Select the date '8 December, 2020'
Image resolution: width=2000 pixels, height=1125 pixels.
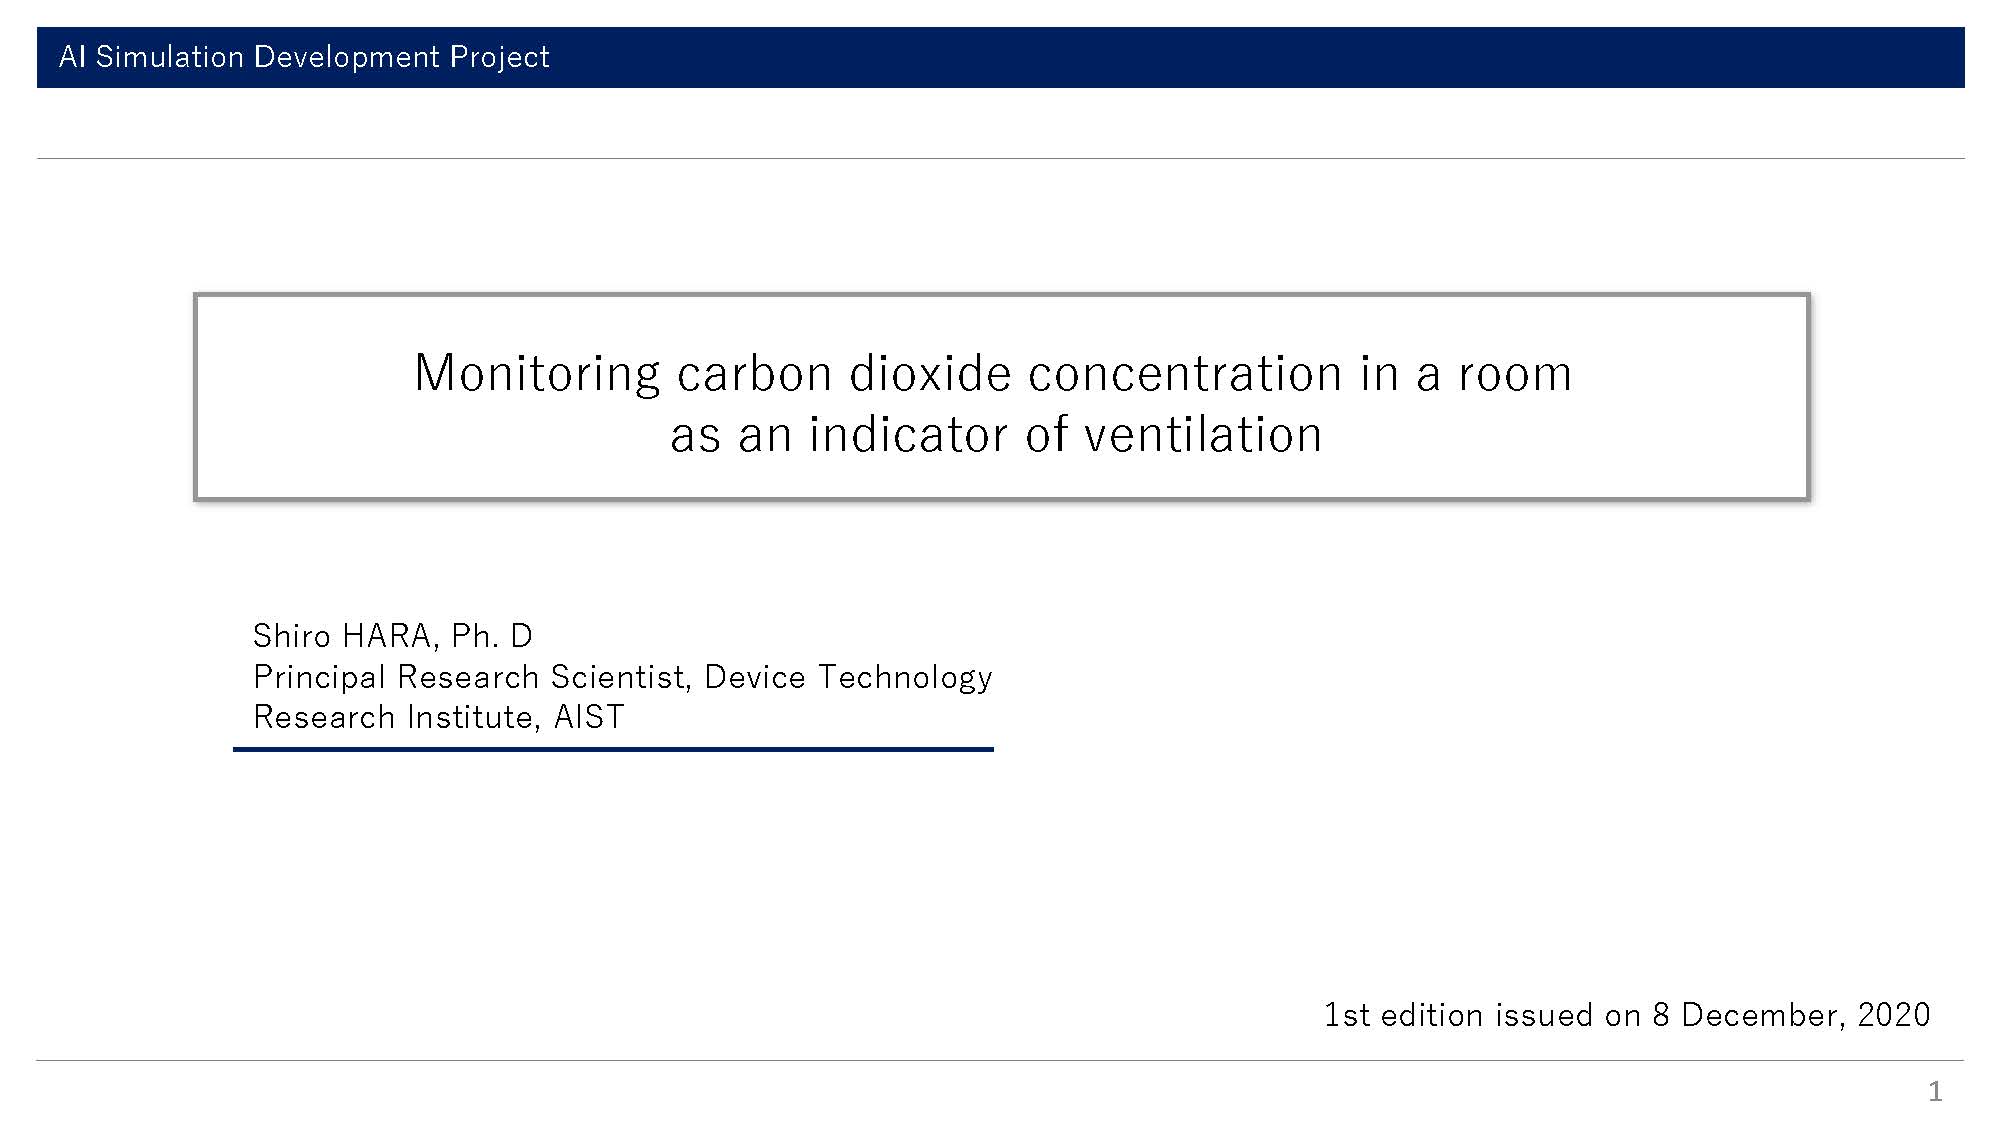(x=1791, y=1015)
